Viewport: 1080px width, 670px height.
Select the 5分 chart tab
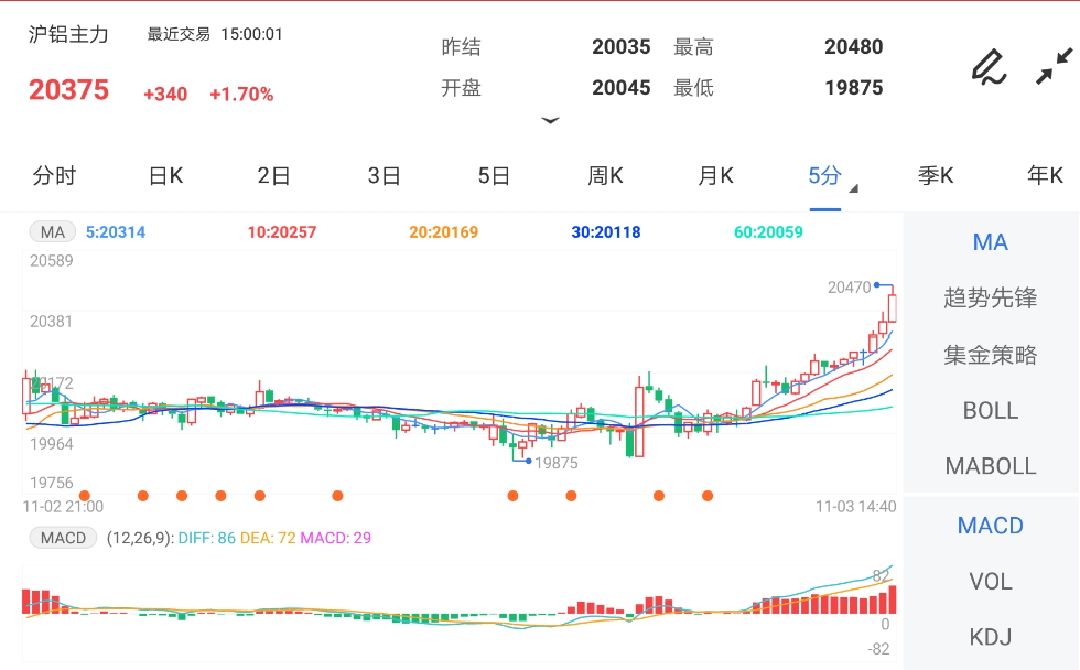pyautogui.click(x=824, y=176)
